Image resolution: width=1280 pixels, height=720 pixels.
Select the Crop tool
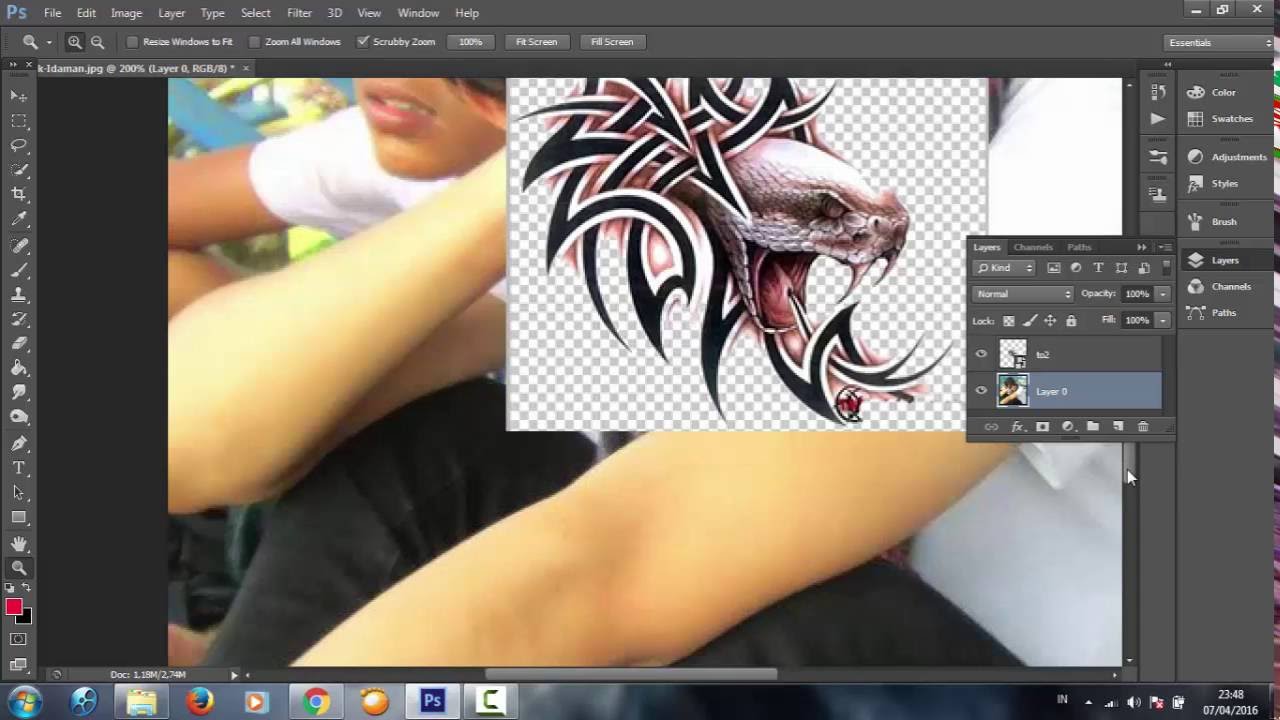pos(19,195)
